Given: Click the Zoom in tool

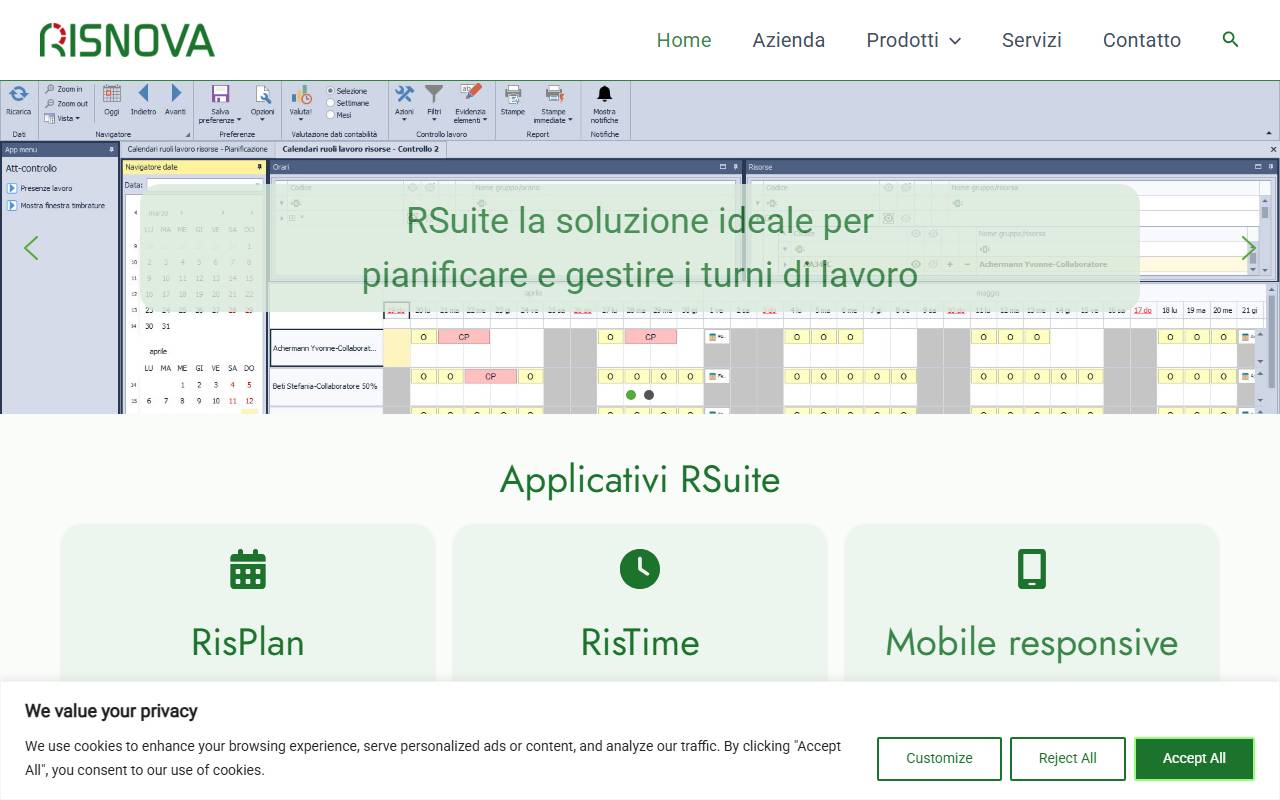Looking at the screenshot, I should click(64, 89).
